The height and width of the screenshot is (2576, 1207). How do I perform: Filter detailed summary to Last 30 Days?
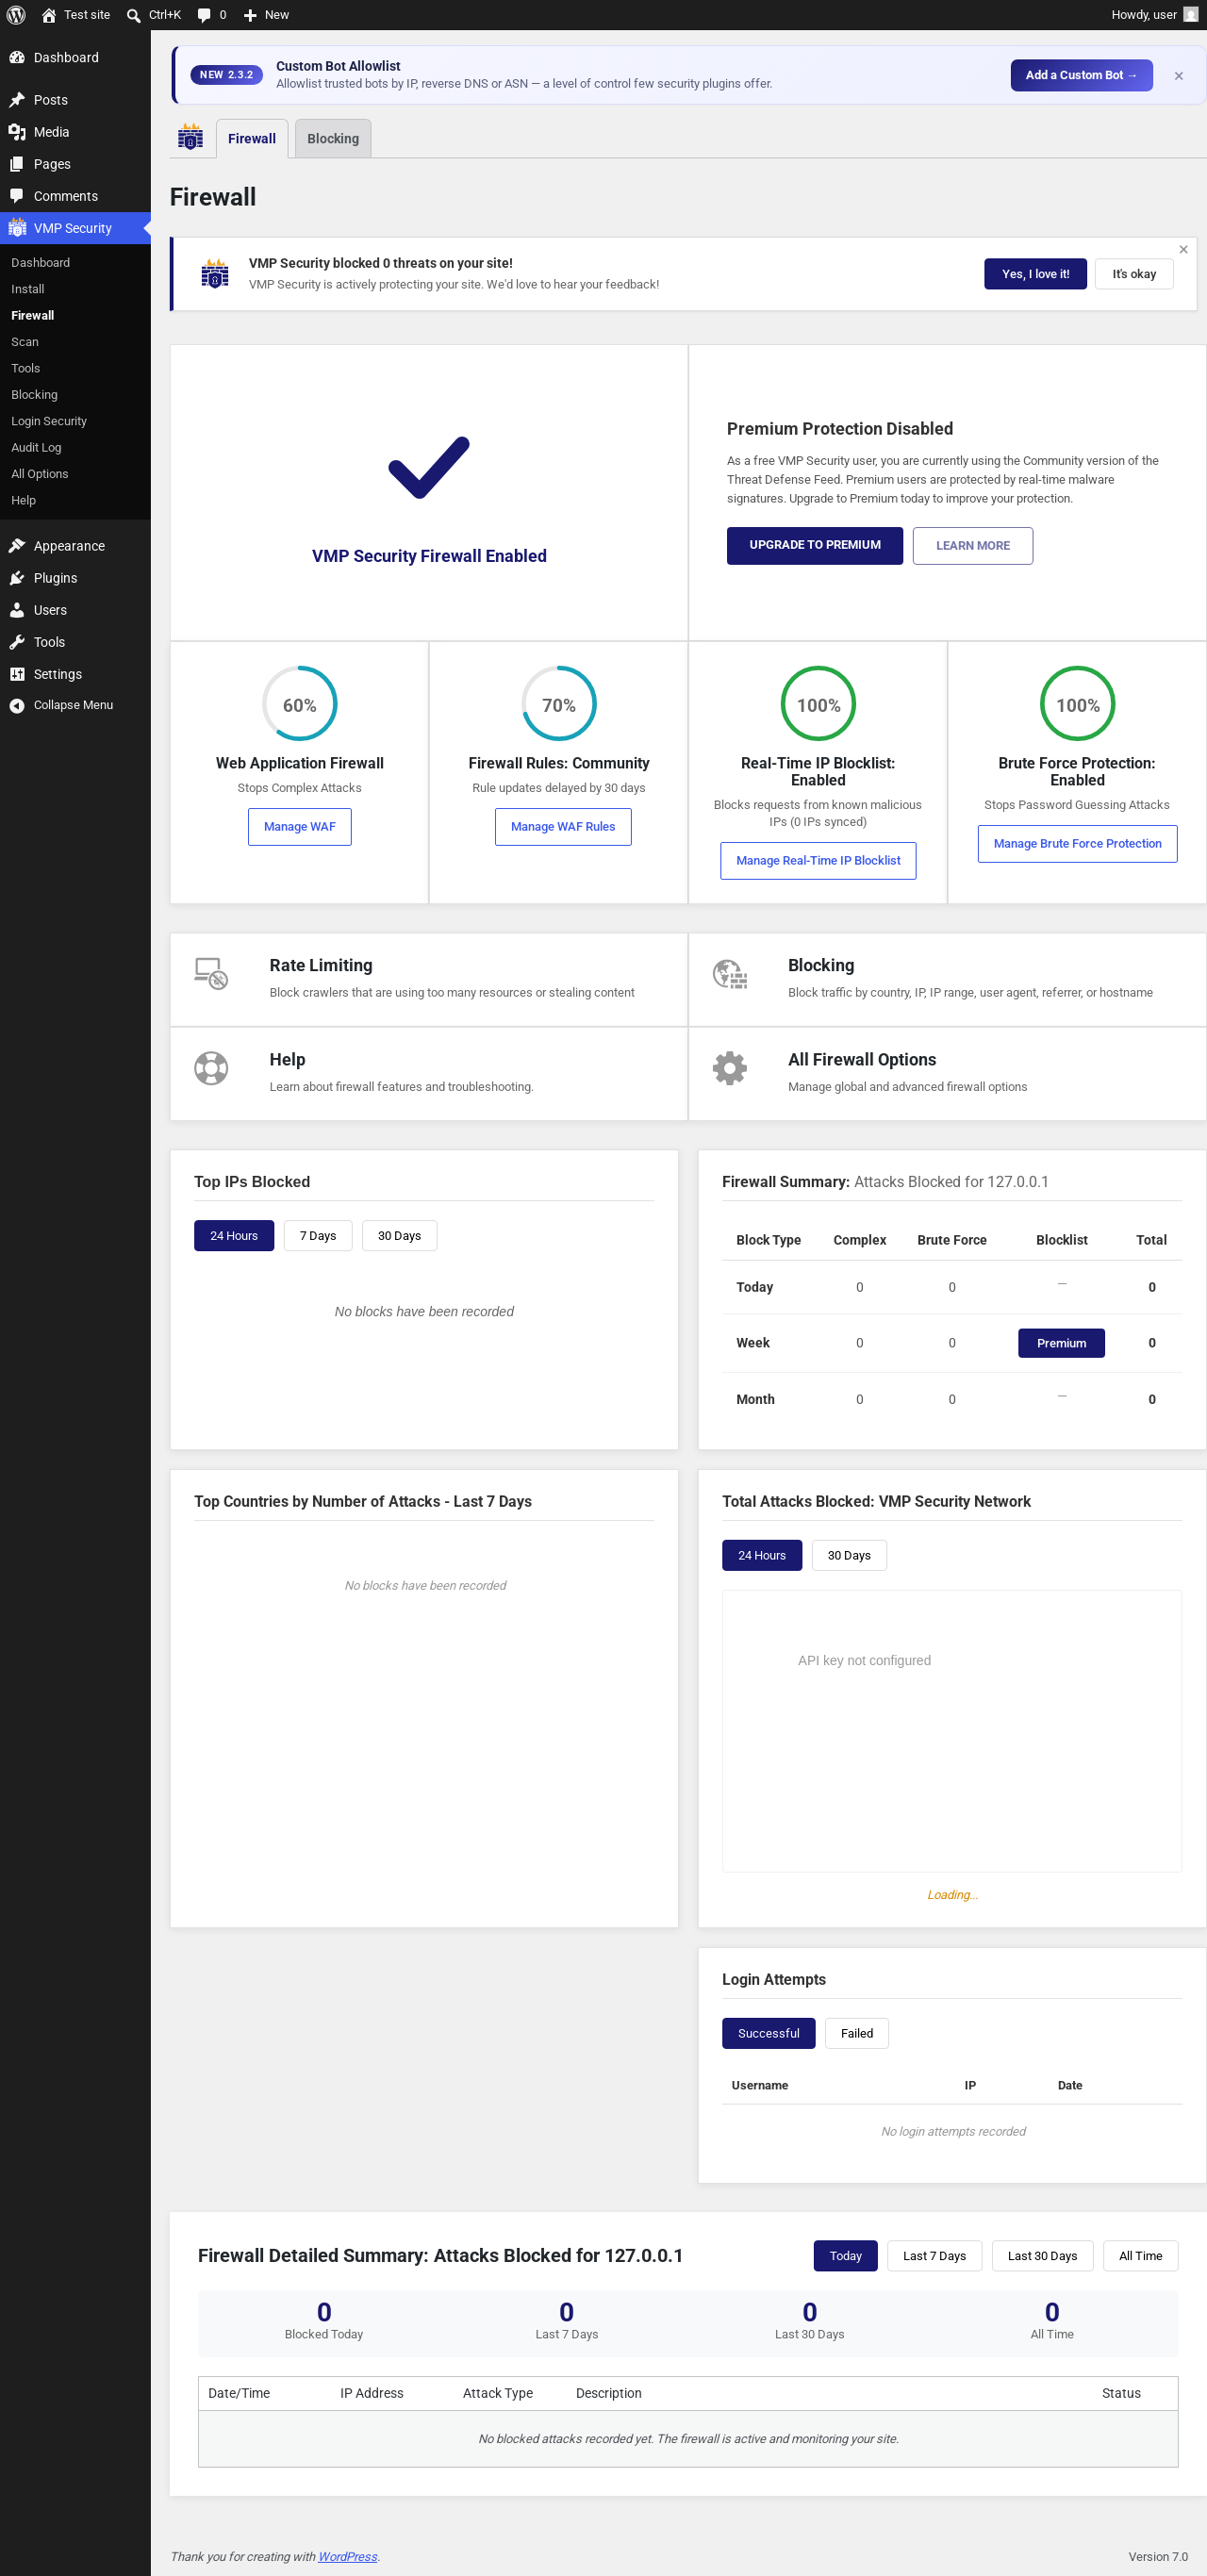pos(1042,2256)
